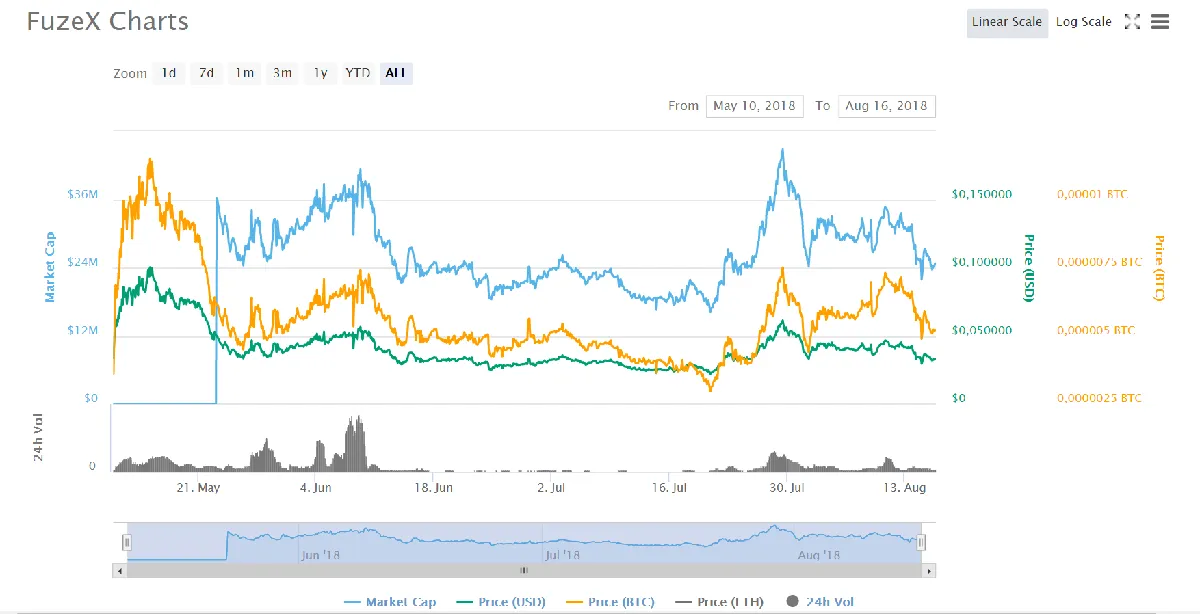Click the 4. Jun x-axis label

[x=315, y=488]
